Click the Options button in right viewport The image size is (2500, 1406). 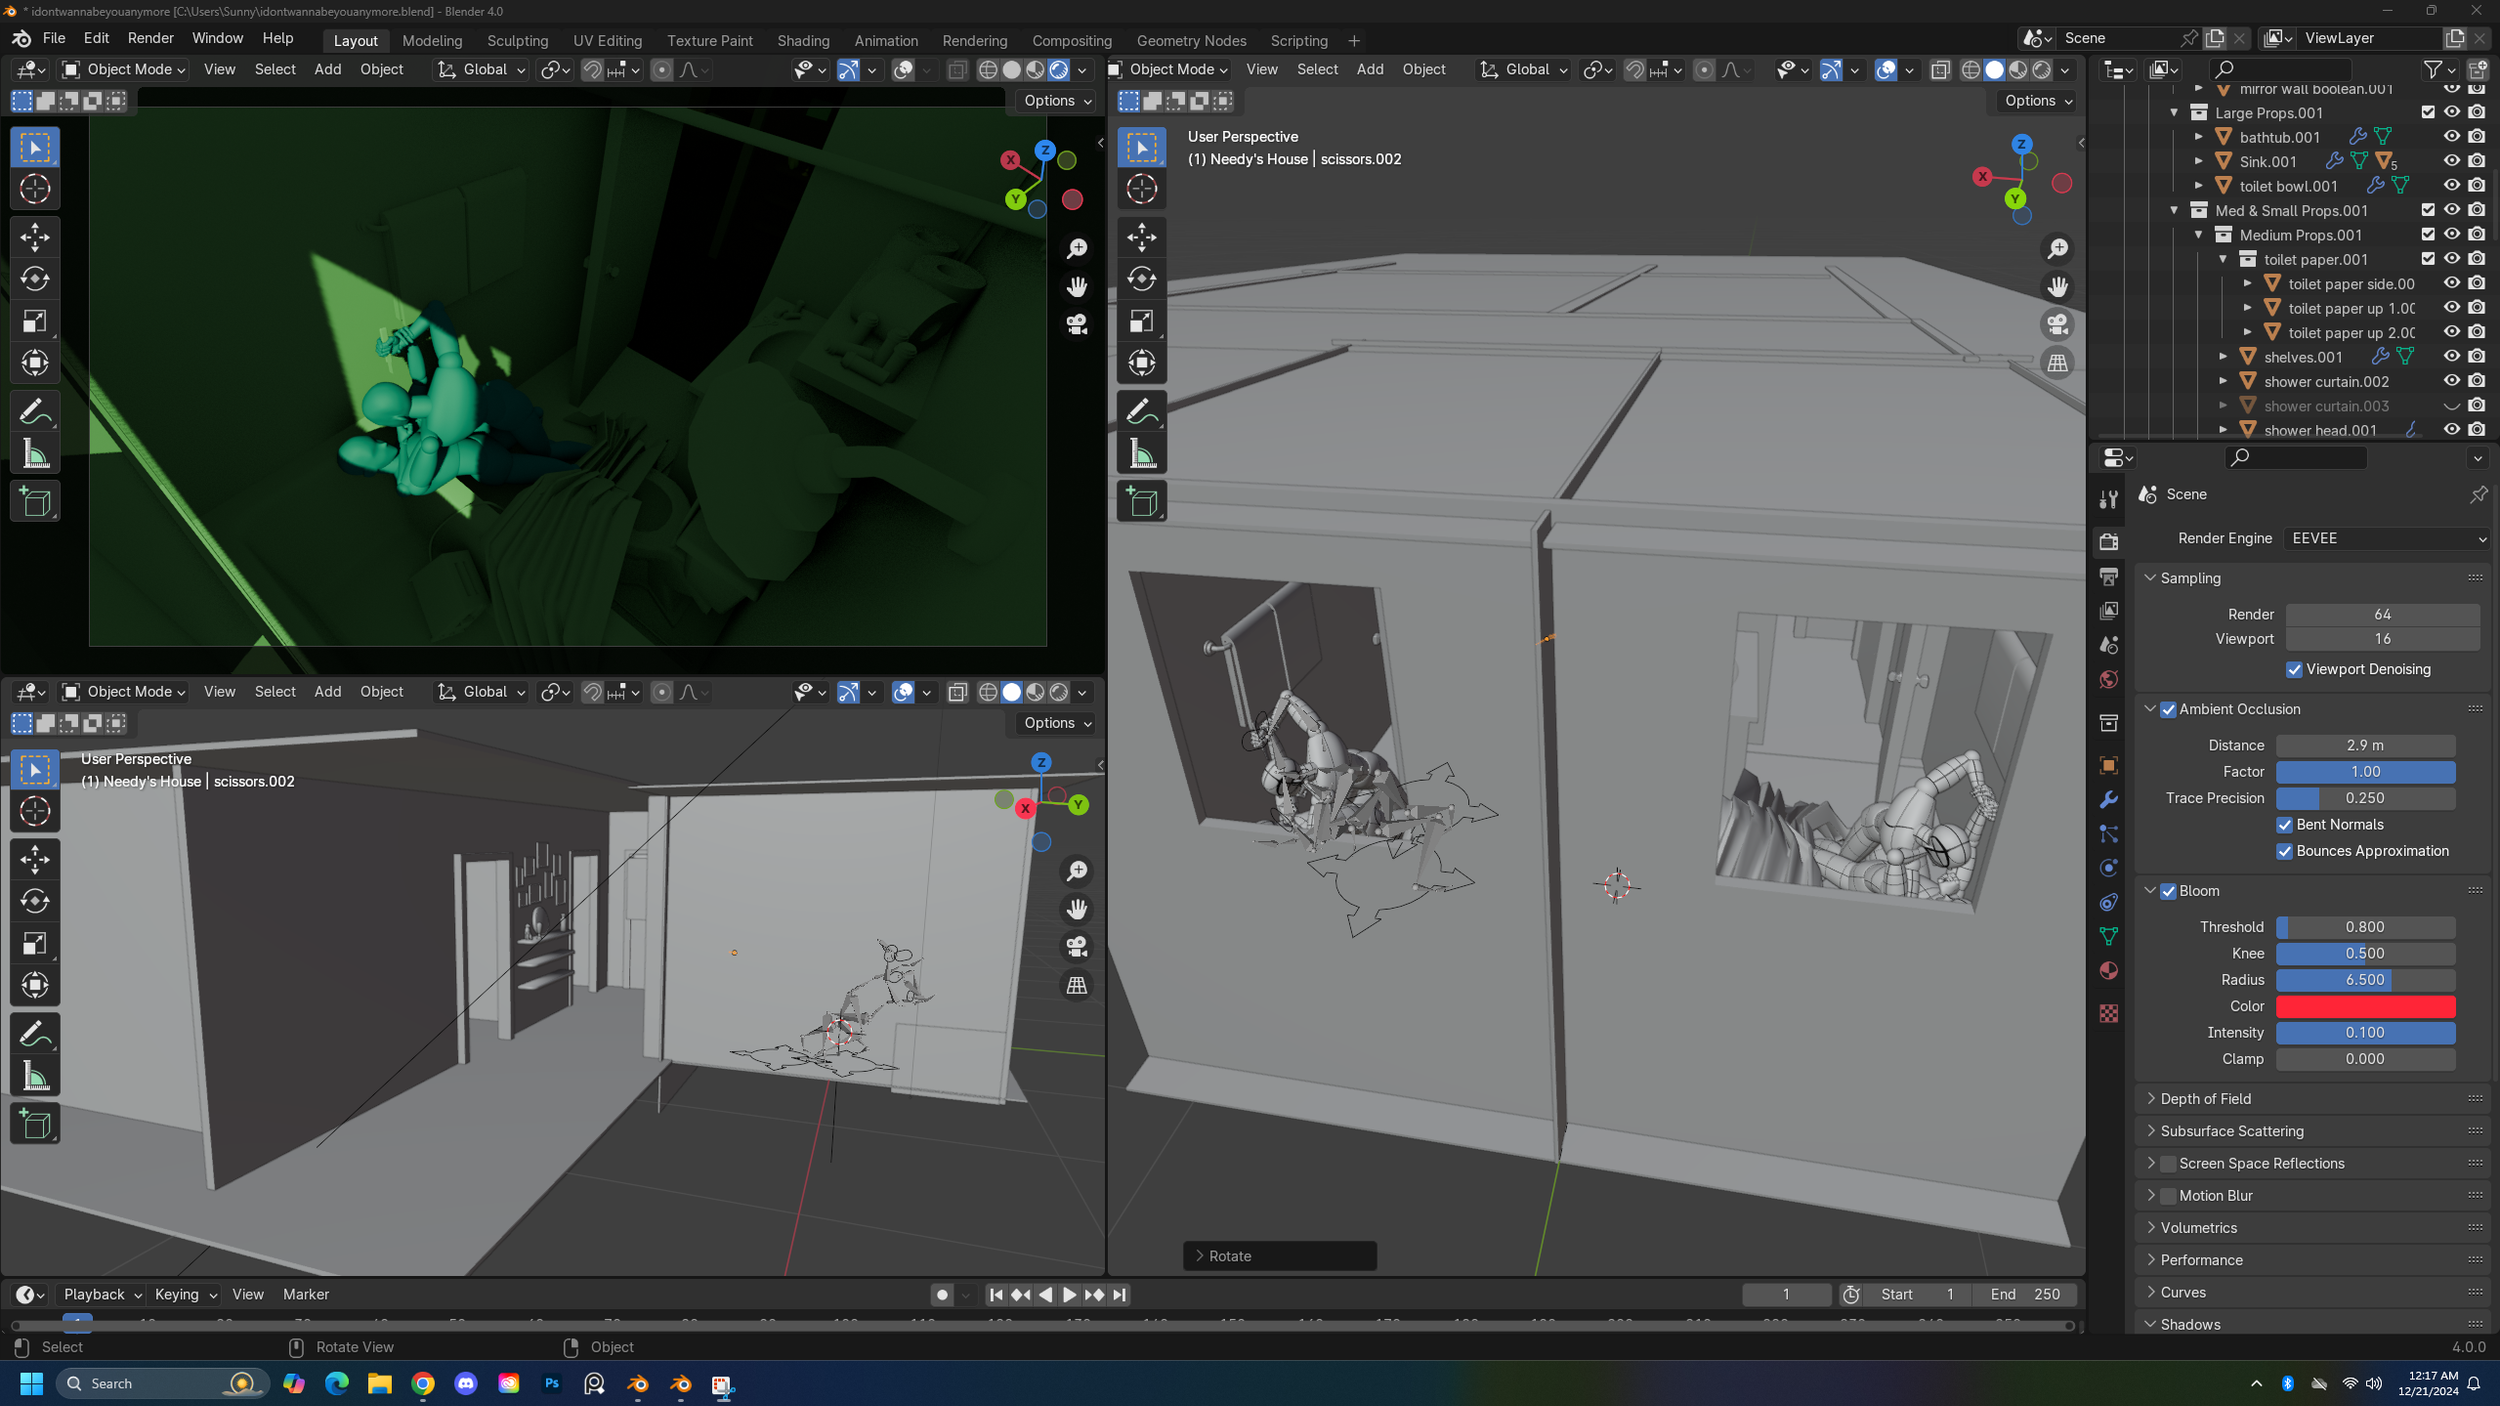click(2036, 101)
